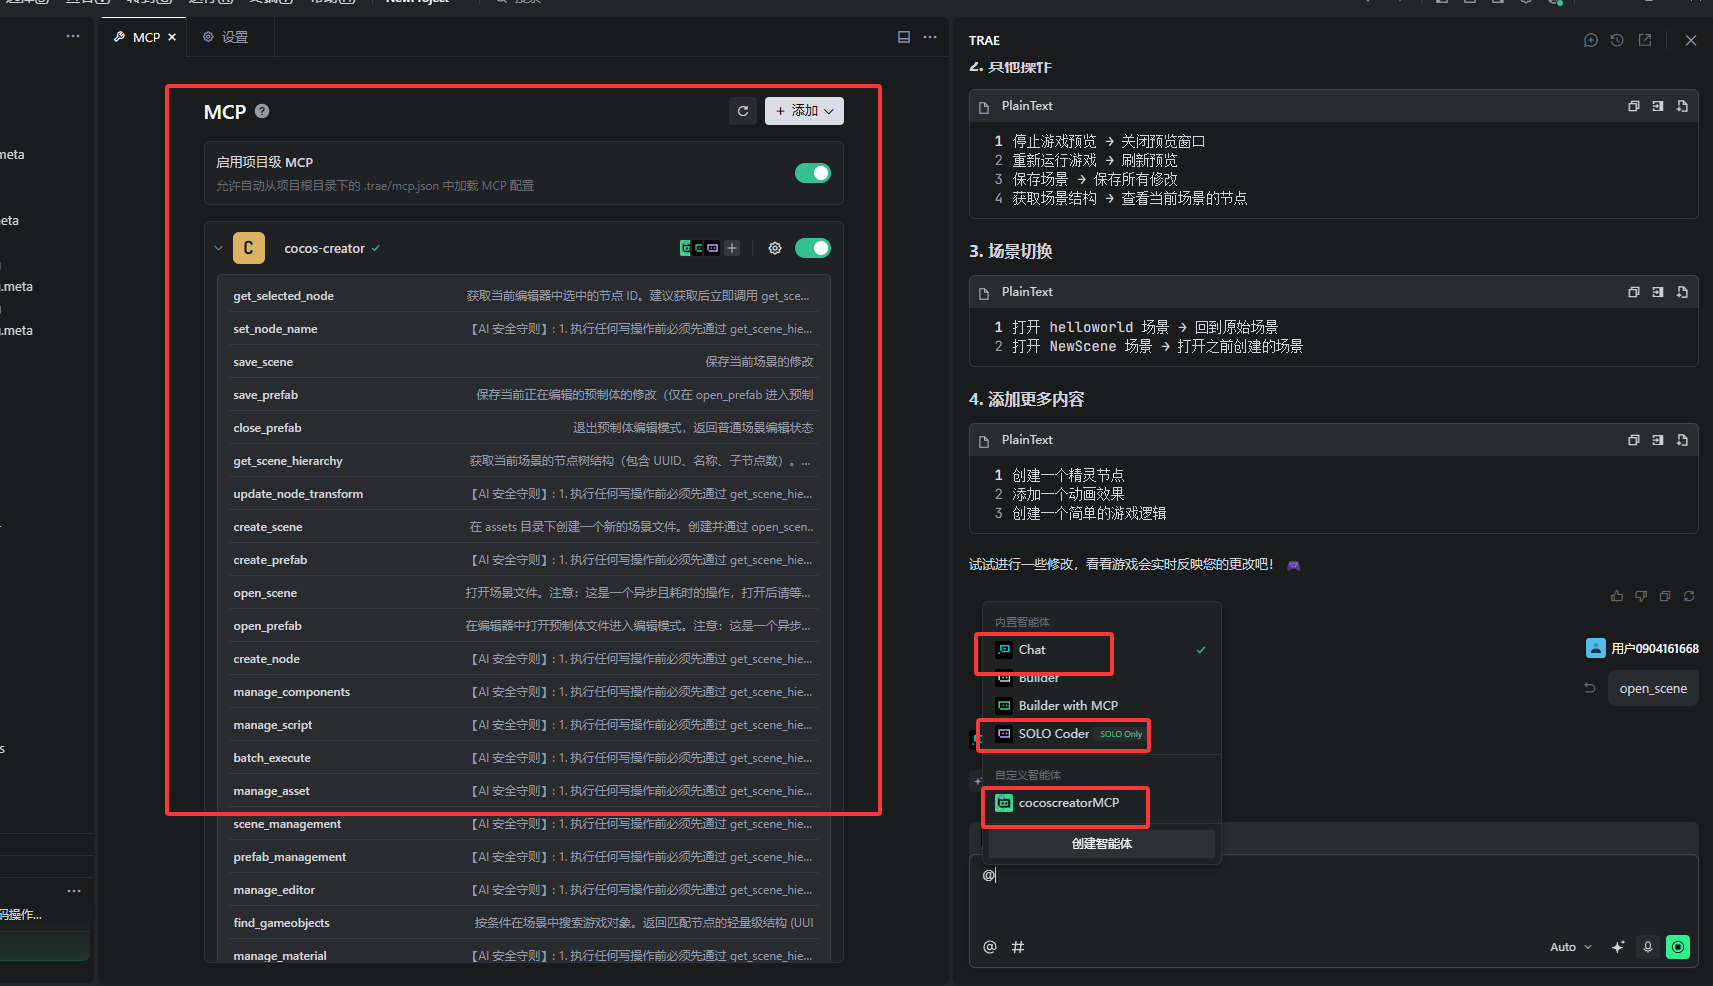
Task: Start voice input with microphone icon
Action: (x=1648, y=947)
